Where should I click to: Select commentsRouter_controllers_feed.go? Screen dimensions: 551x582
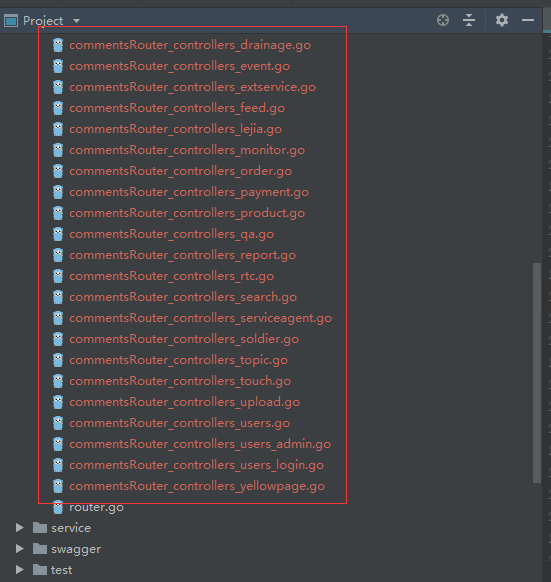click(x=177, y=108)
